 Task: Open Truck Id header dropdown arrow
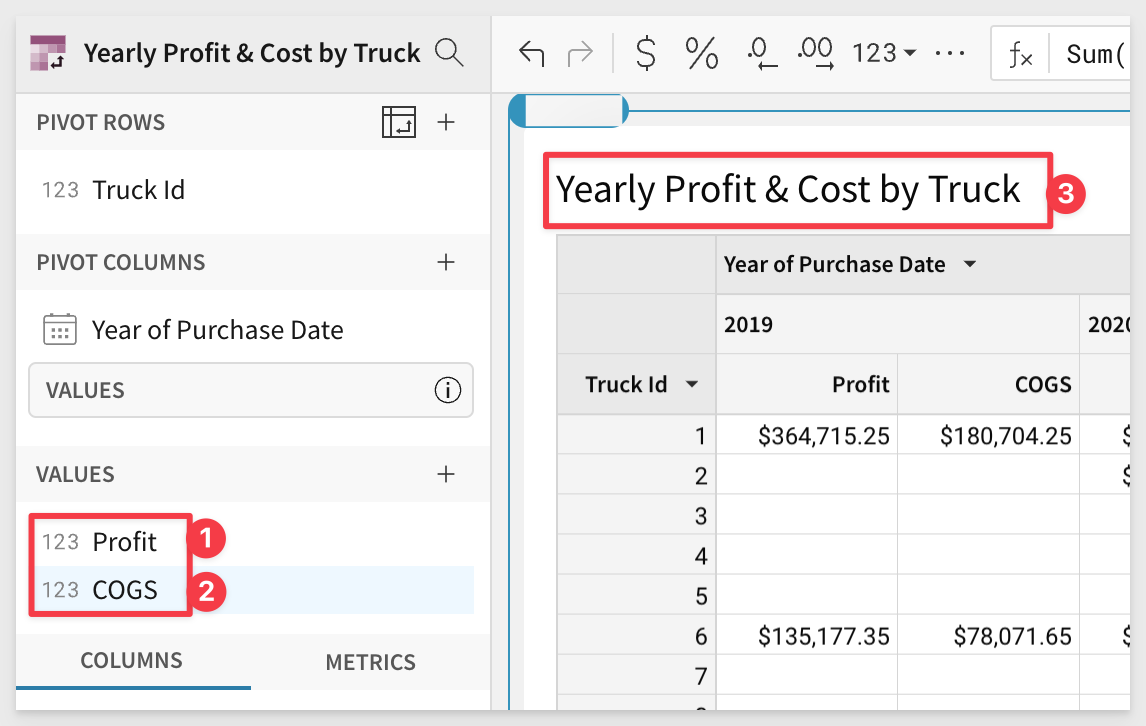point(690,385)
